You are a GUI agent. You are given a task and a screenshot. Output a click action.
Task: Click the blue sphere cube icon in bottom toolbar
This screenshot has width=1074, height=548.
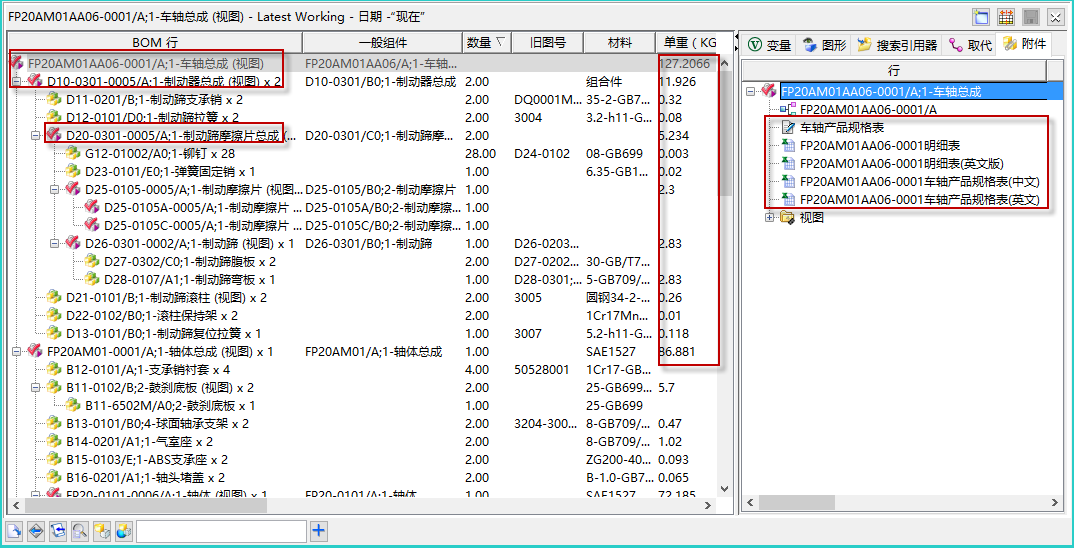coord(123,531)
